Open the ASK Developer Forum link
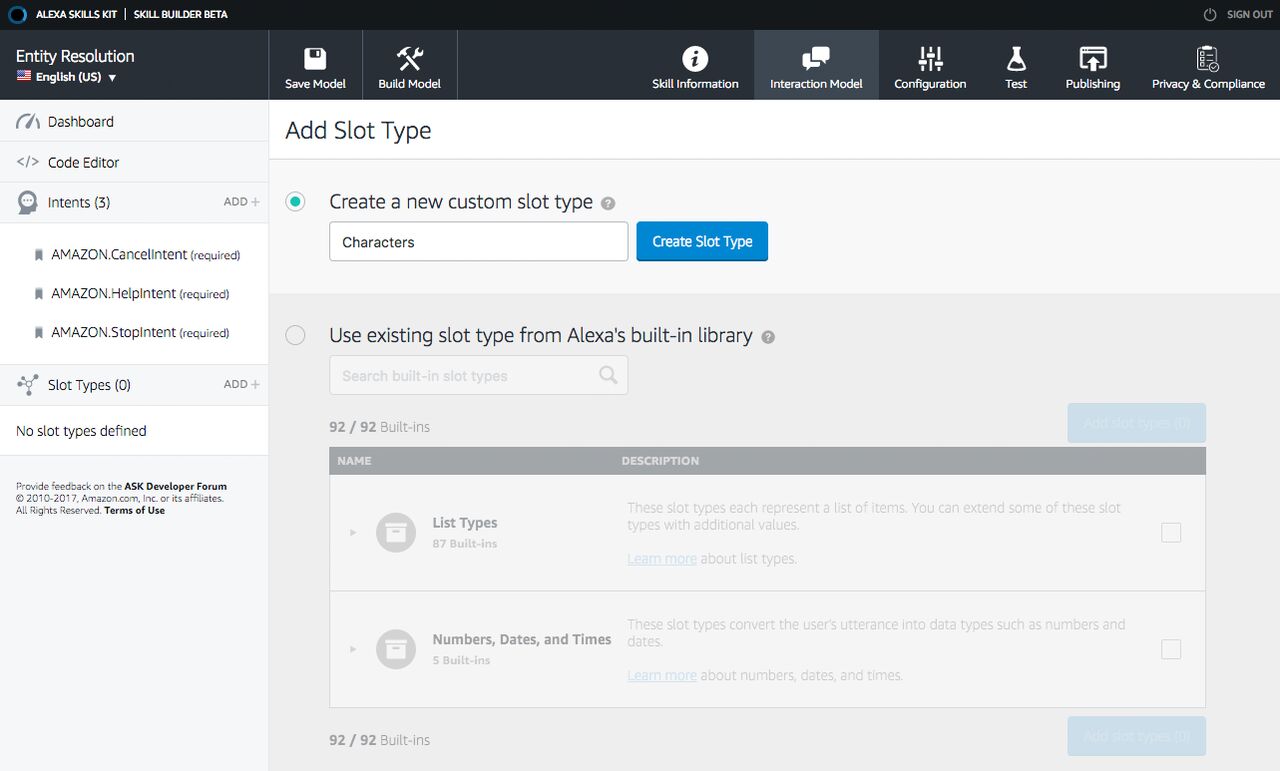 click(175, 487)
